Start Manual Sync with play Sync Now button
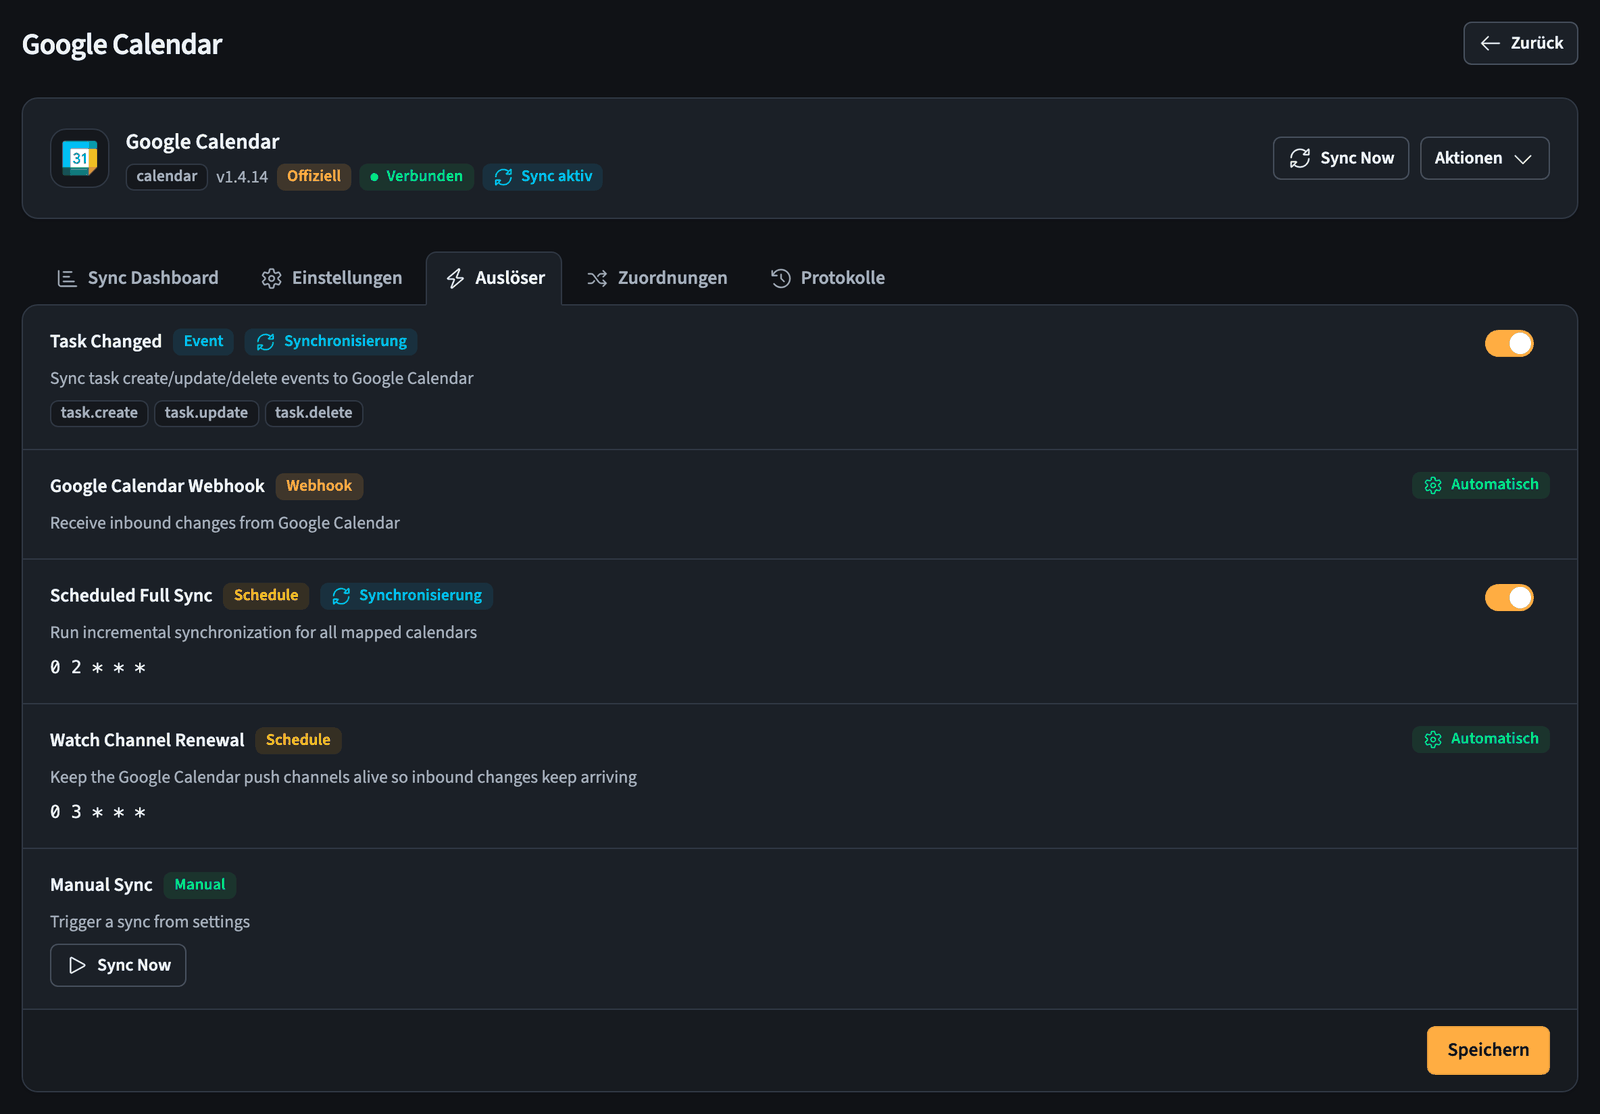Image resolution: width=1600 pixels, height=1114 pixels. click(118, 965)
